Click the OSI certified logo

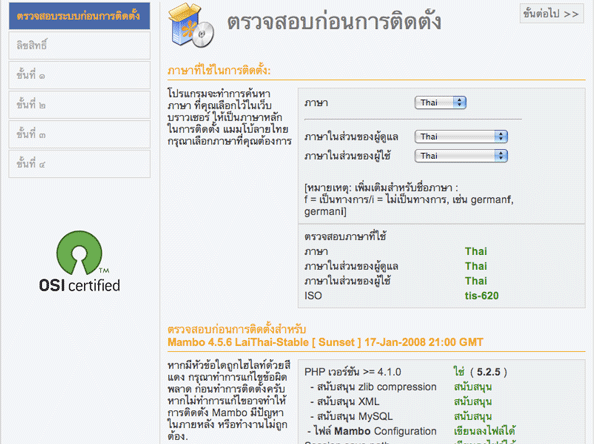coord(79,262)
